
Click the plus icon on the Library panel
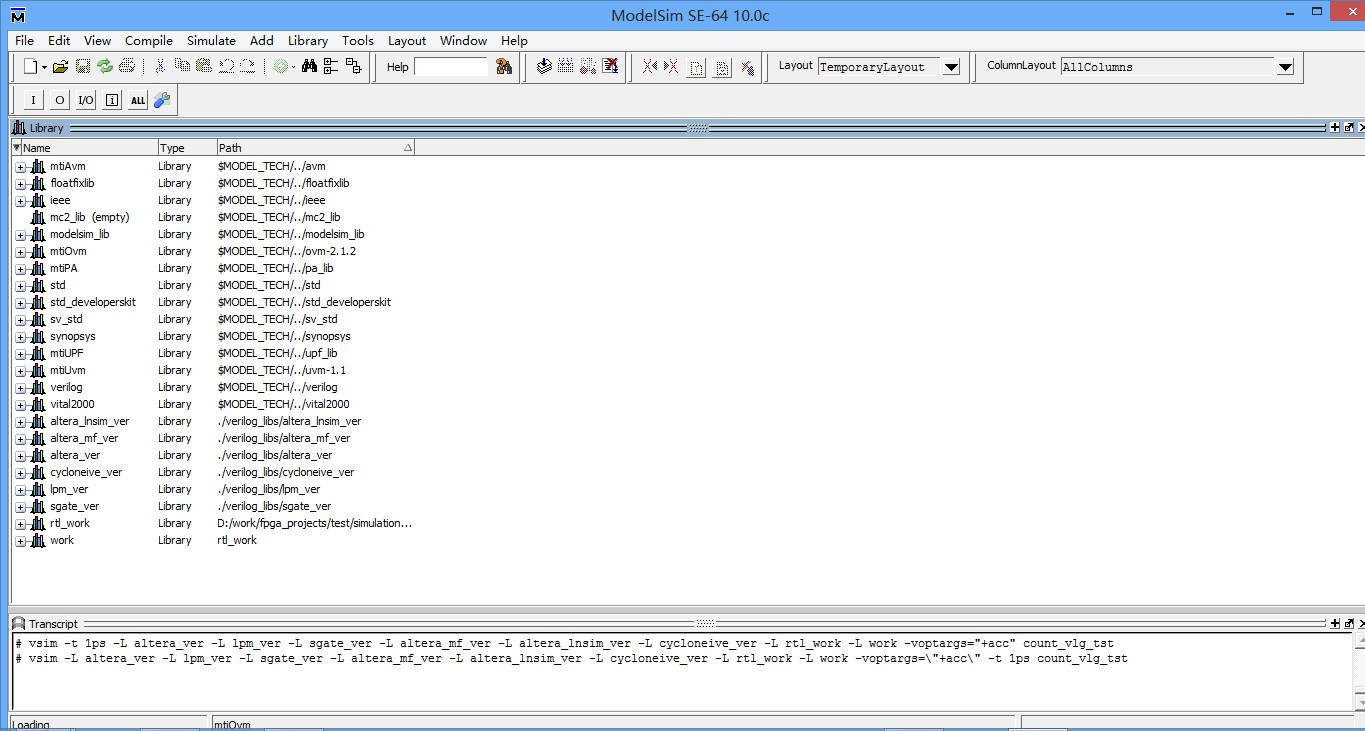[1335, 127]
